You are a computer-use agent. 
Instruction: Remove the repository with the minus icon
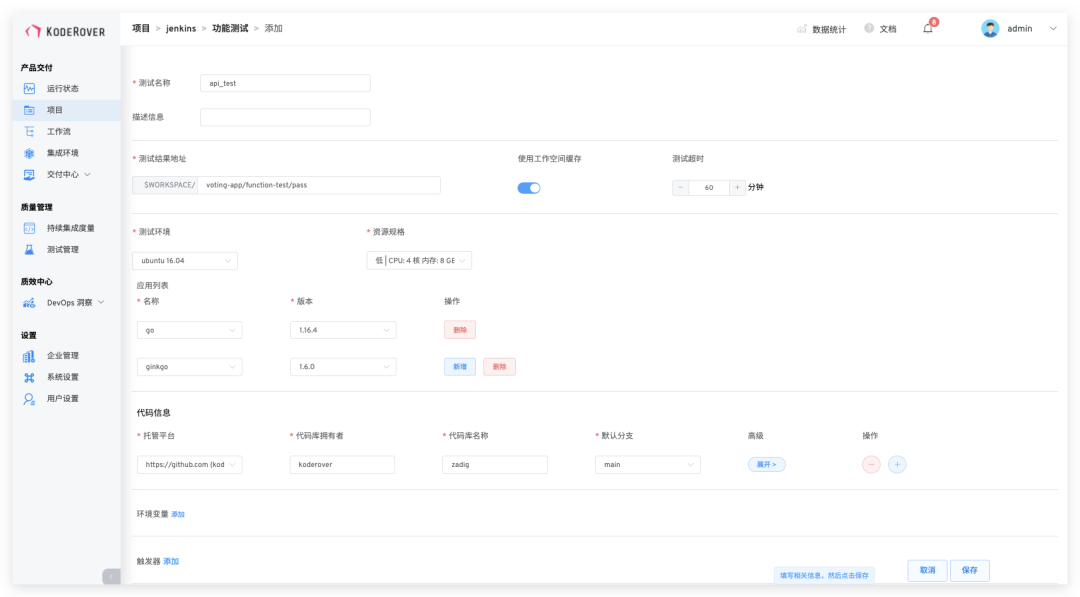pyautogui.click(x=871, y=465)
